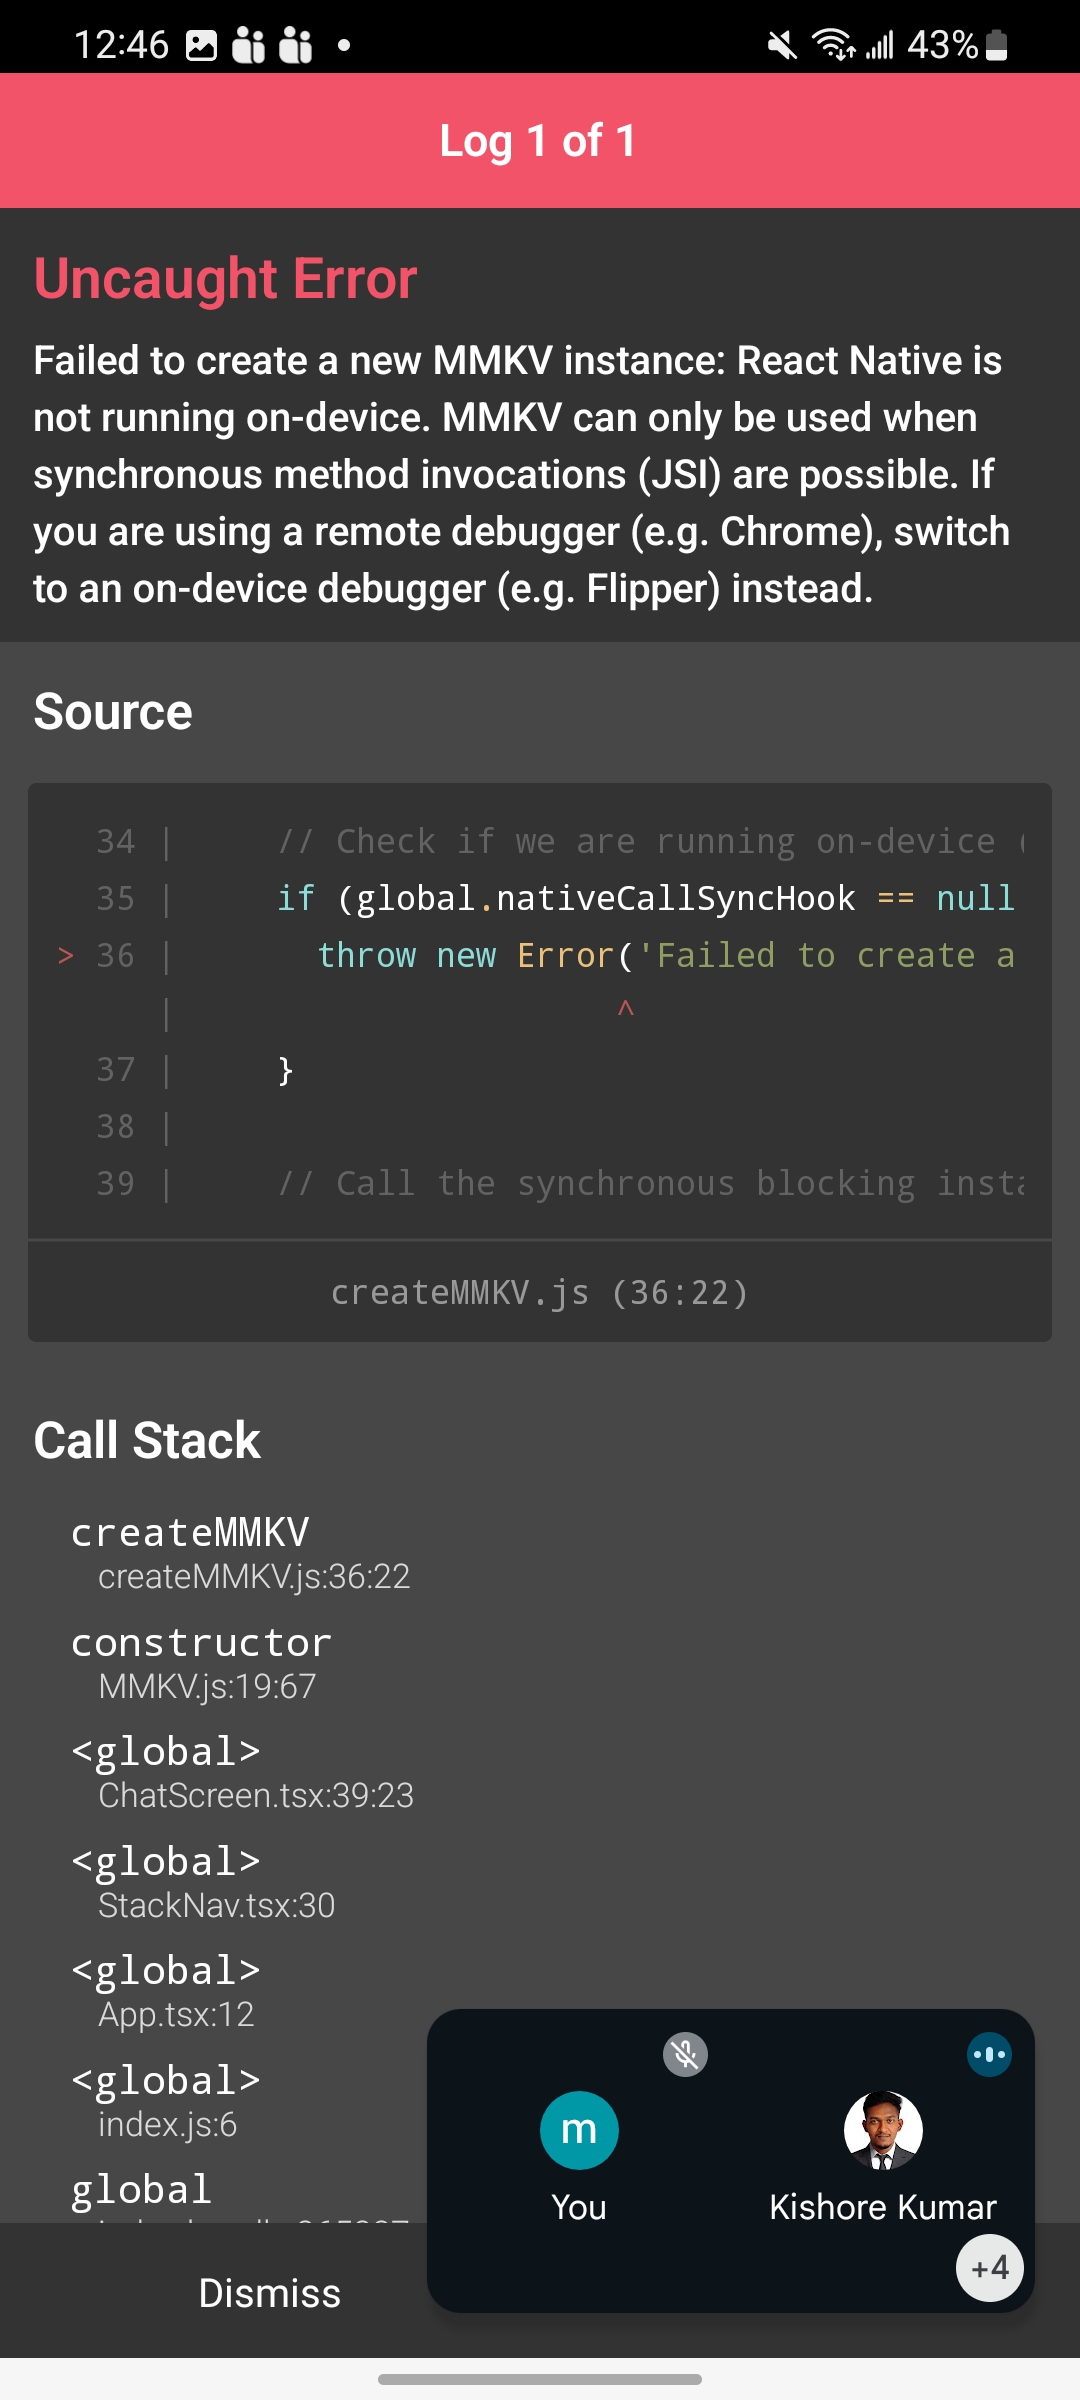
Task: Tap the 'Log 1 of 1' header bar
Action: pos(539,141)
